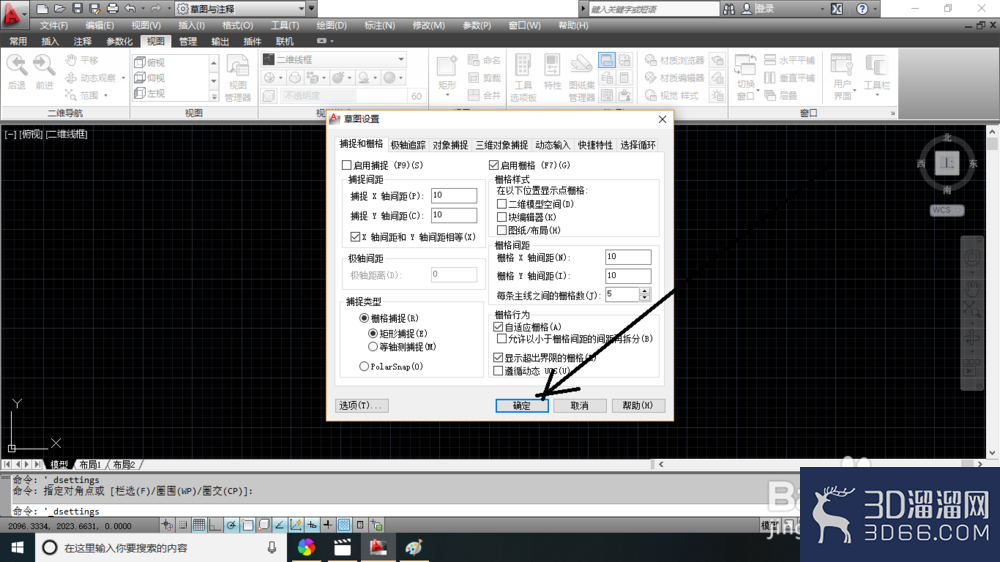
Task: Toggle grid display icon in status bar
Action: pyautogui.click(x=199, y=525)
